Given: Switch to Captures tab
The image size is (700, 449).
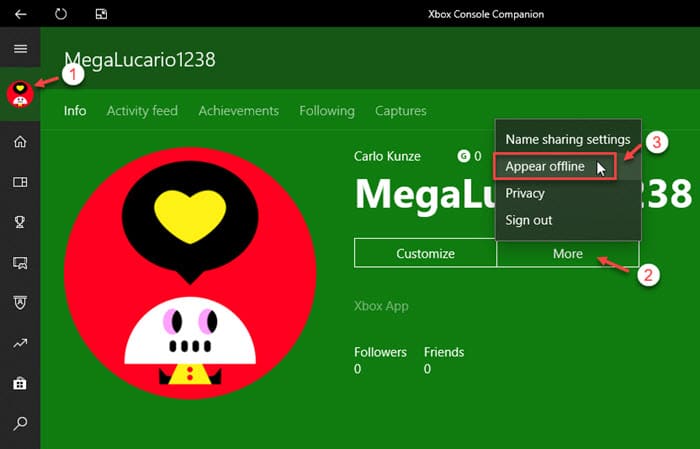Looking at the screenshot, I should pyautogui.click(x=400, y=111).
